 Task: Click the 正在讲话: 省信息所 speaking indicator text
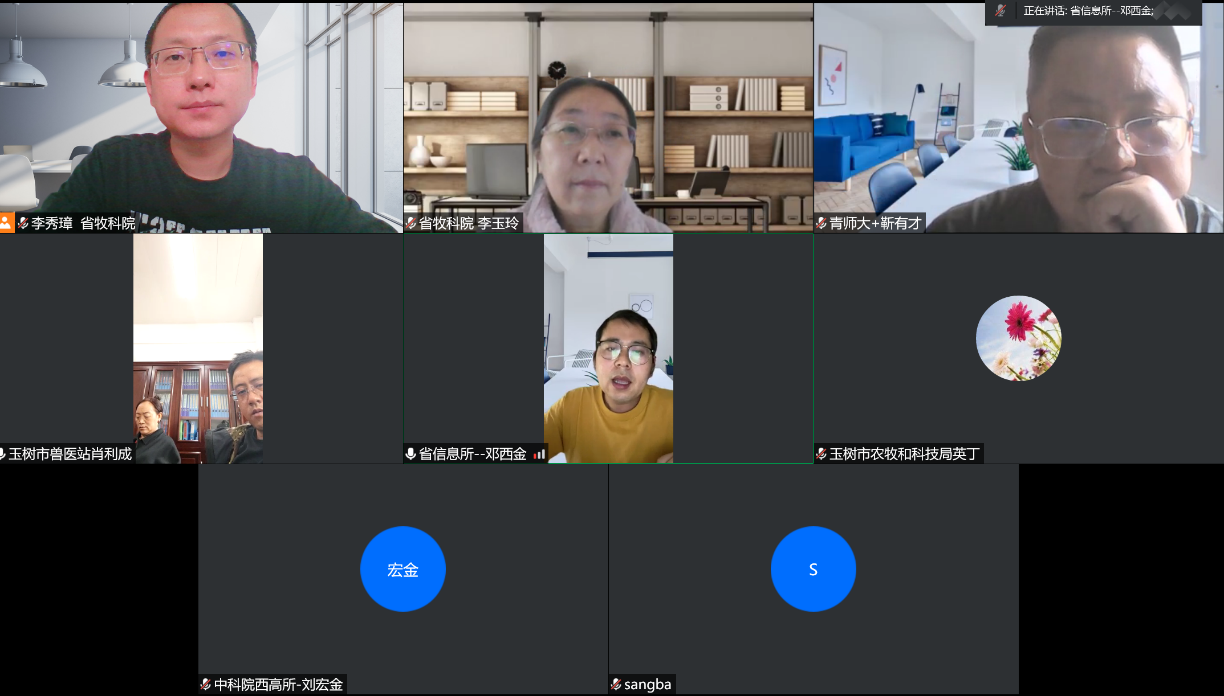pyautogui.click(x=1088, y=11)
